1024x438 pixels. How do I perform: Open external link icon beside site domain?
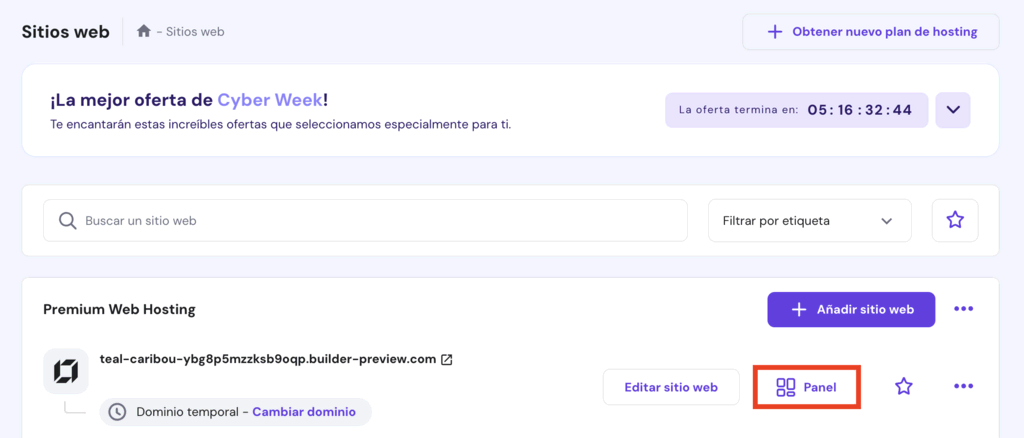pyautogui.click(x=447, y=359)
